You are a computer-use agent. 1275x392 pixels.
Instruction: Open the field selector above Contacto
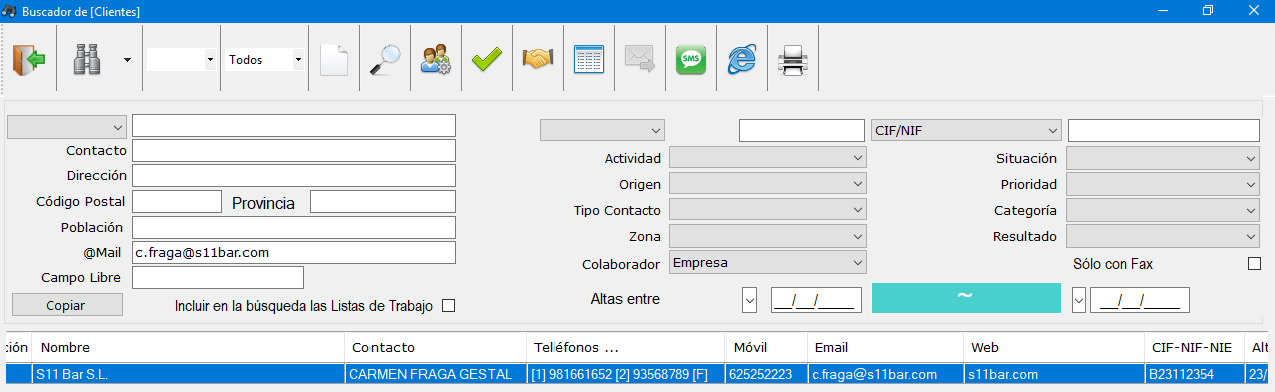click(67, 127)
